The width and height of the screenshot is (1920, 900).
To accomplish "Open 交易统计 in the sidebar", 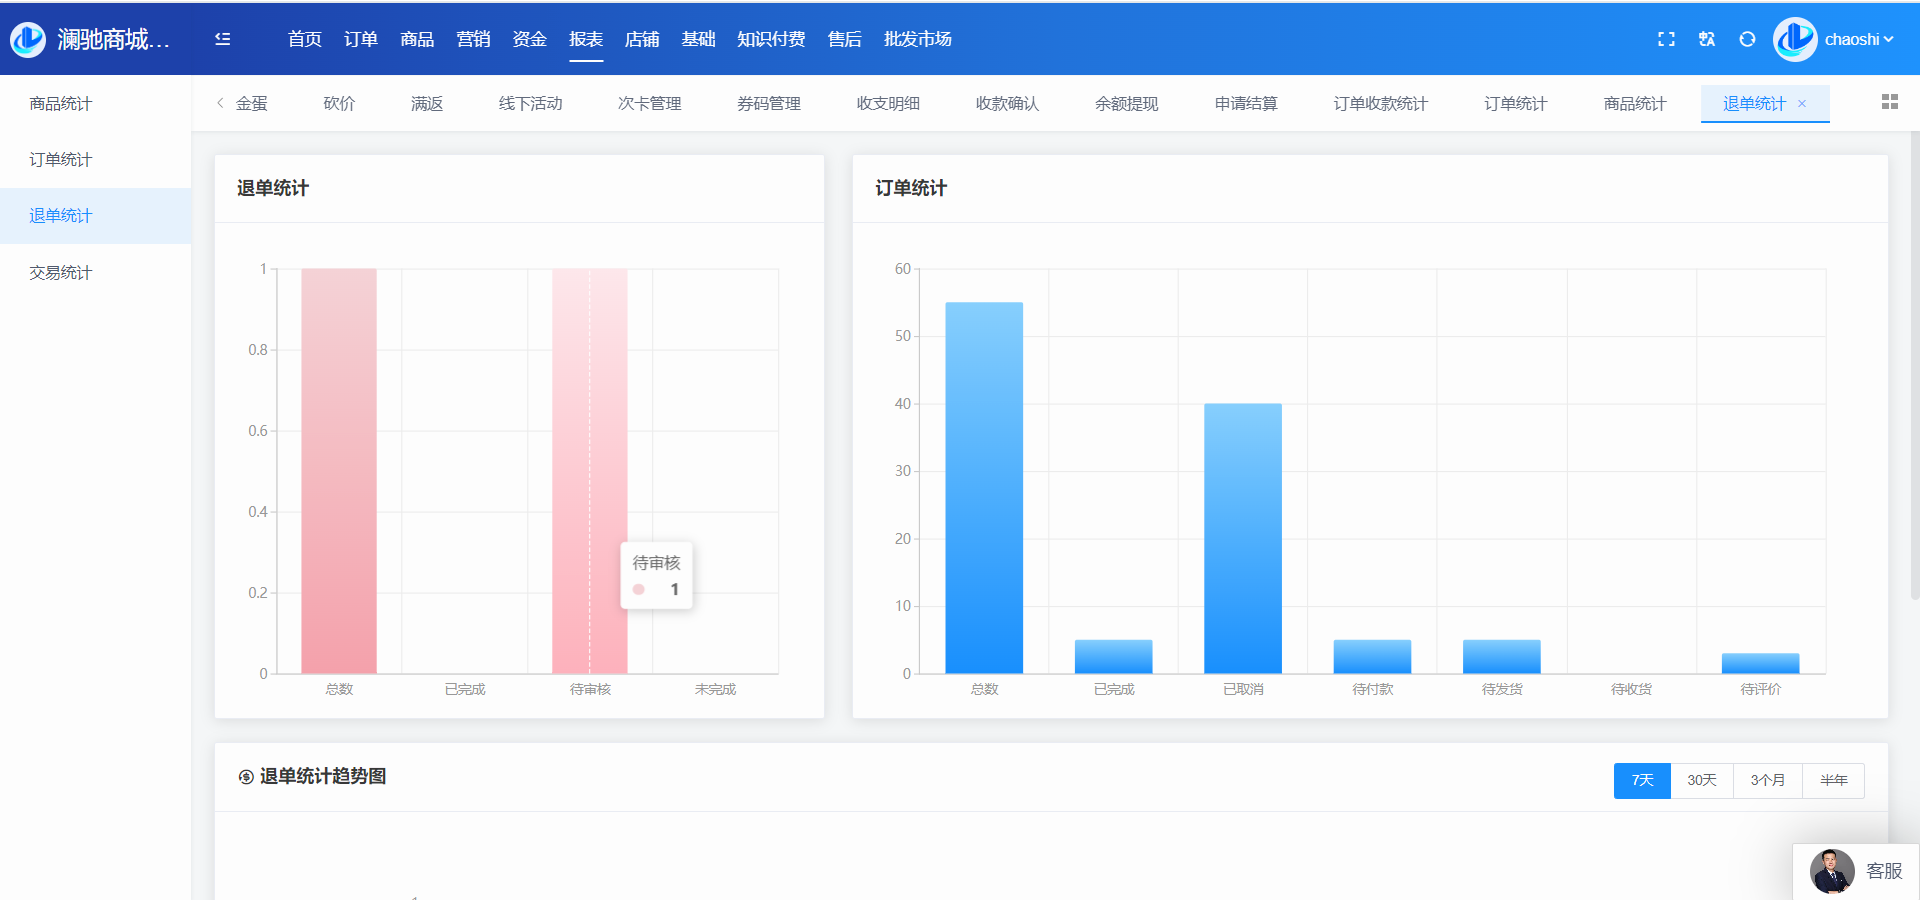I will pos(61,272).
